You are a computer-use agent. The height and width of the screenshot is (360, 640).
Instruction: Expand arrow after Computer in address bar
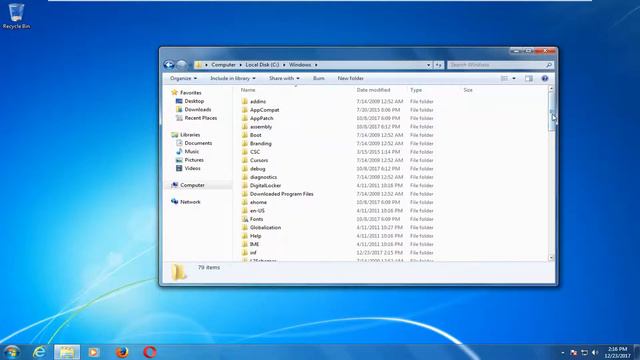pyautogui.click(x=240, y=65)
